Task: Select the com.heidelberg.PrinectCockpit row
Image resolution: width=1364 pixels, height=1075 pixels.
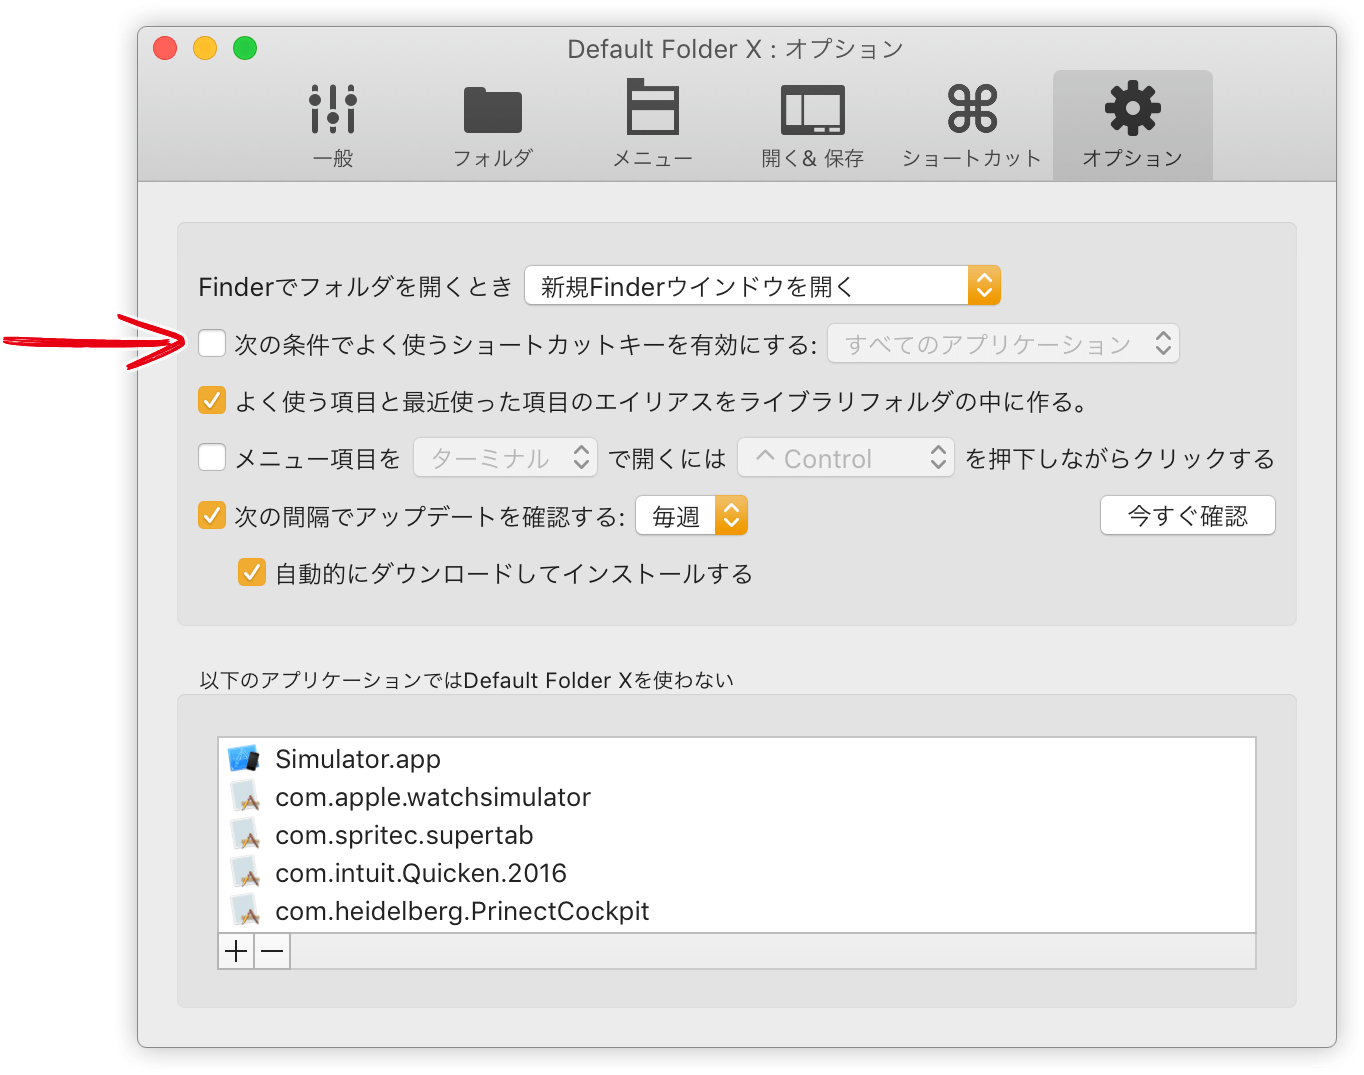Action: (737, 911)
